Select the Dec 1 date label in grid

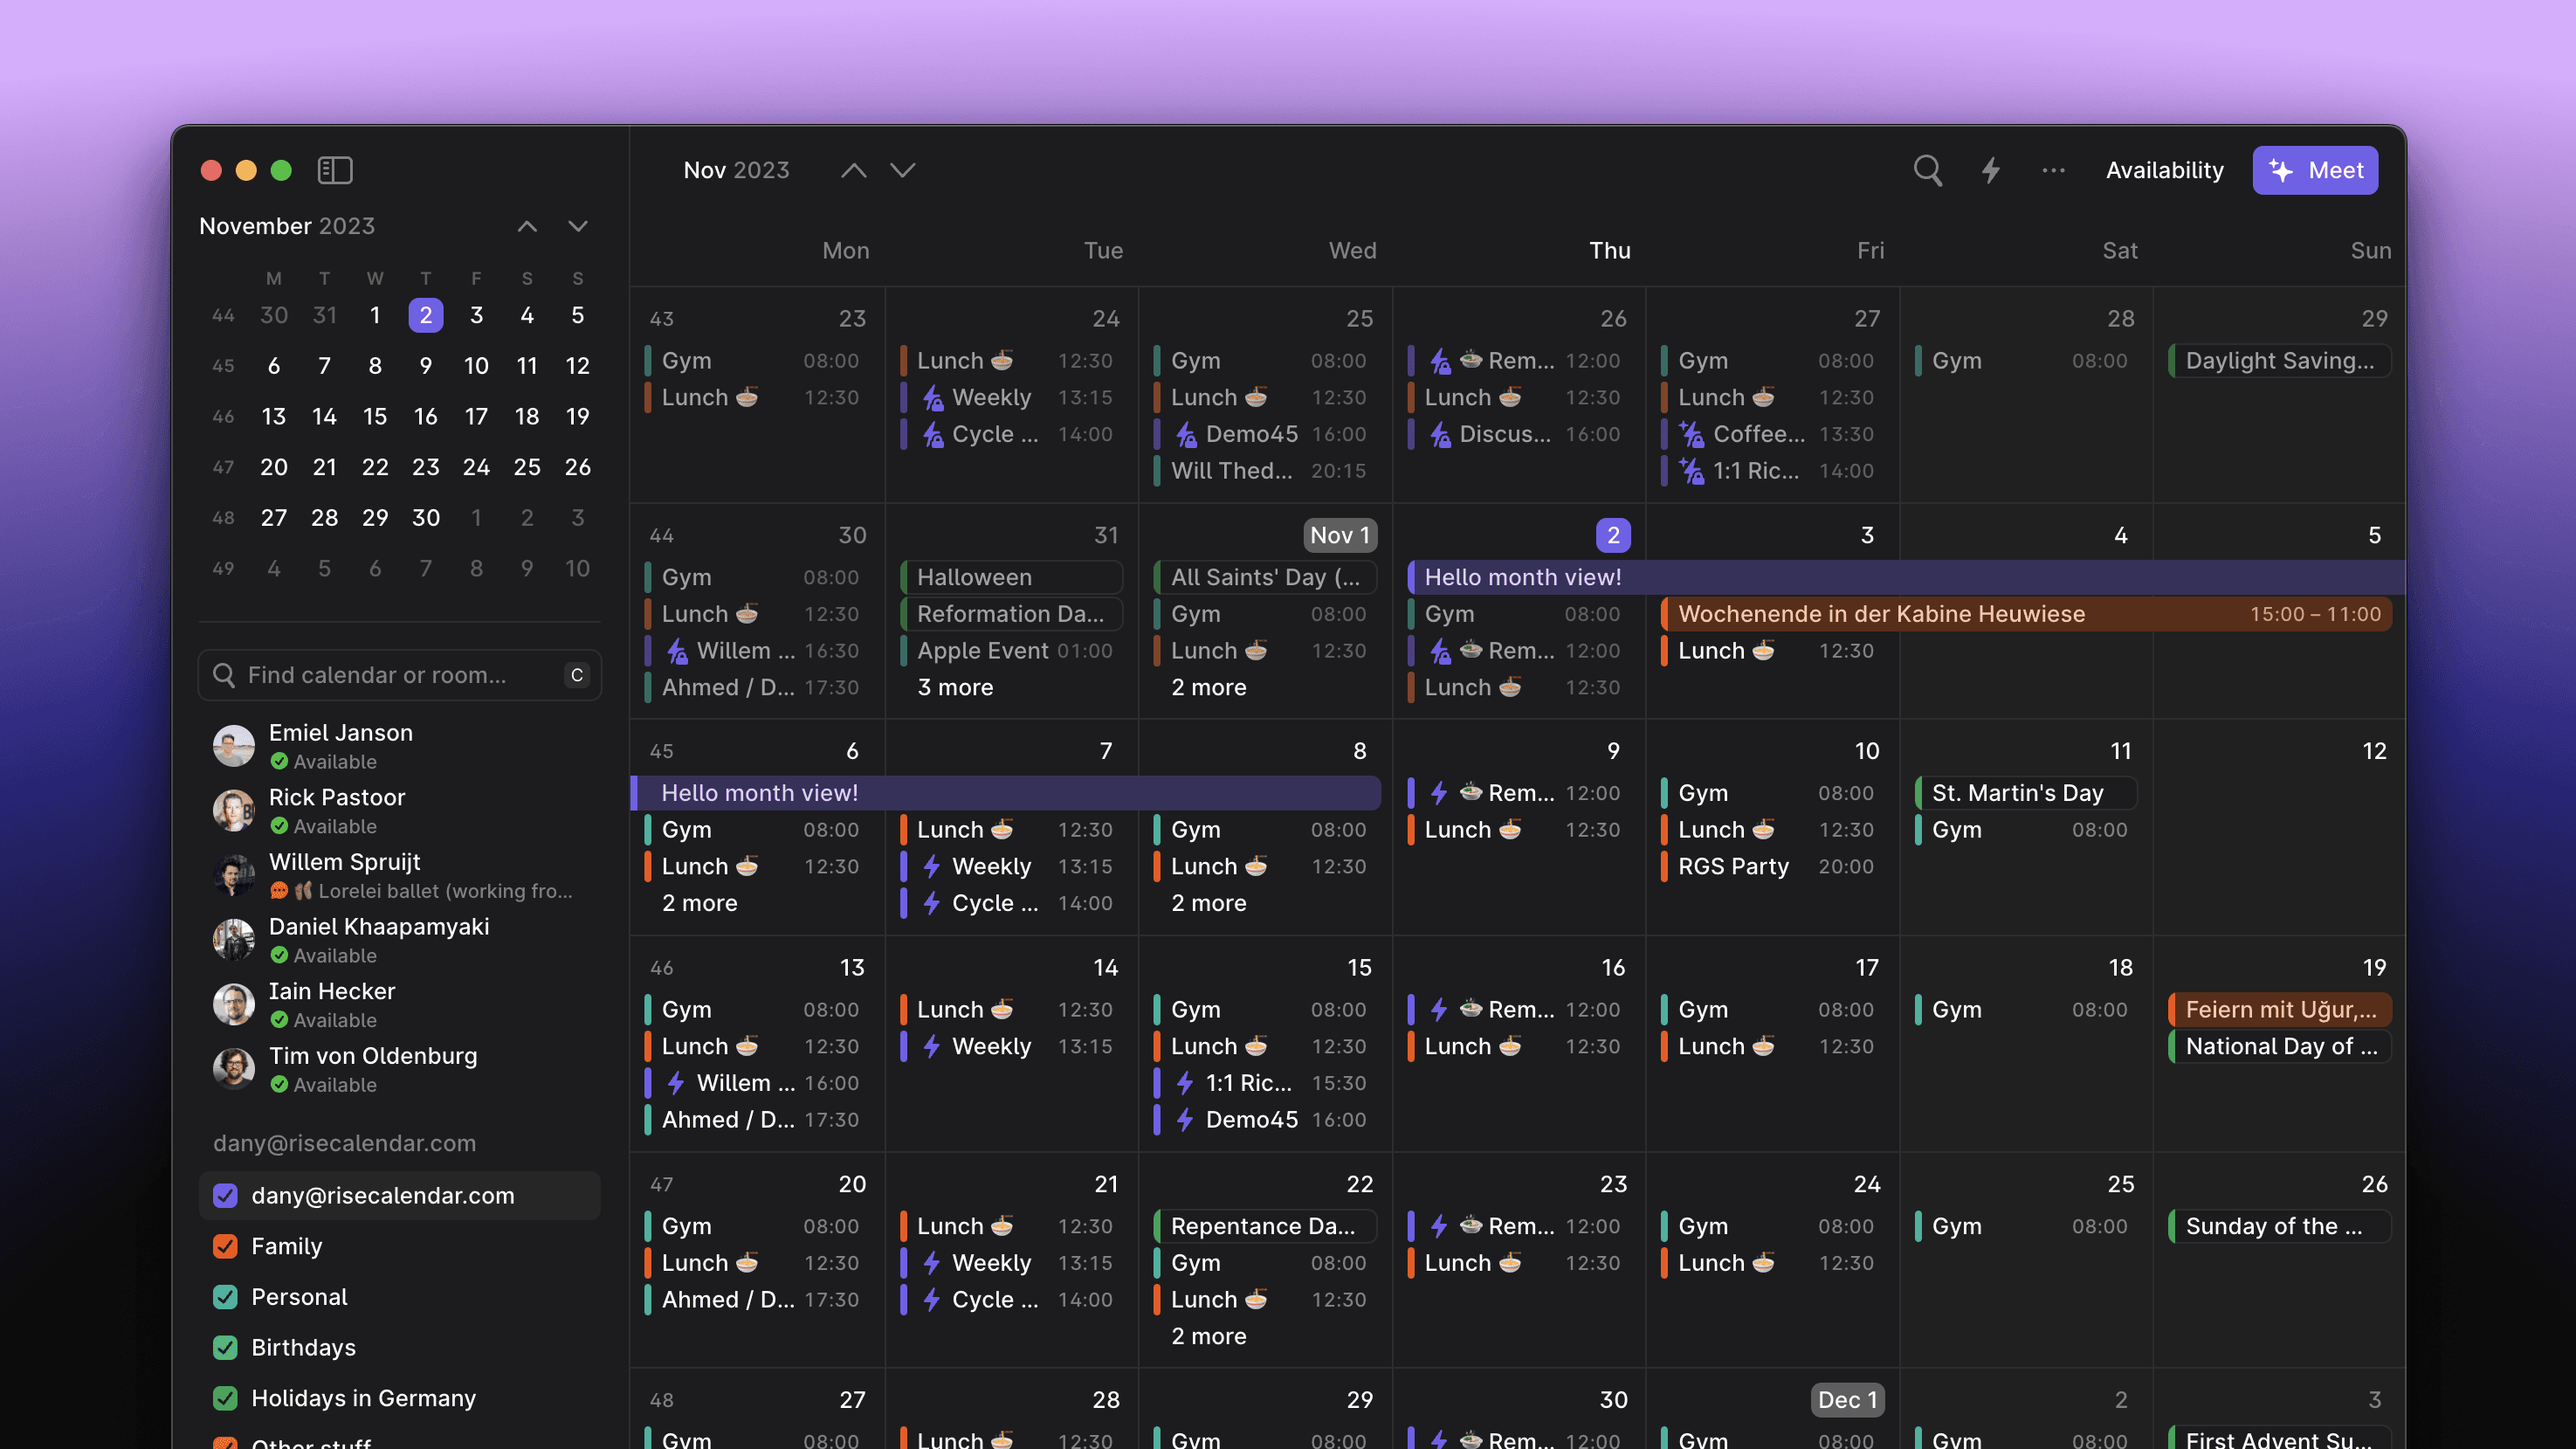pyautogui.click(x=1847, y=1400)
